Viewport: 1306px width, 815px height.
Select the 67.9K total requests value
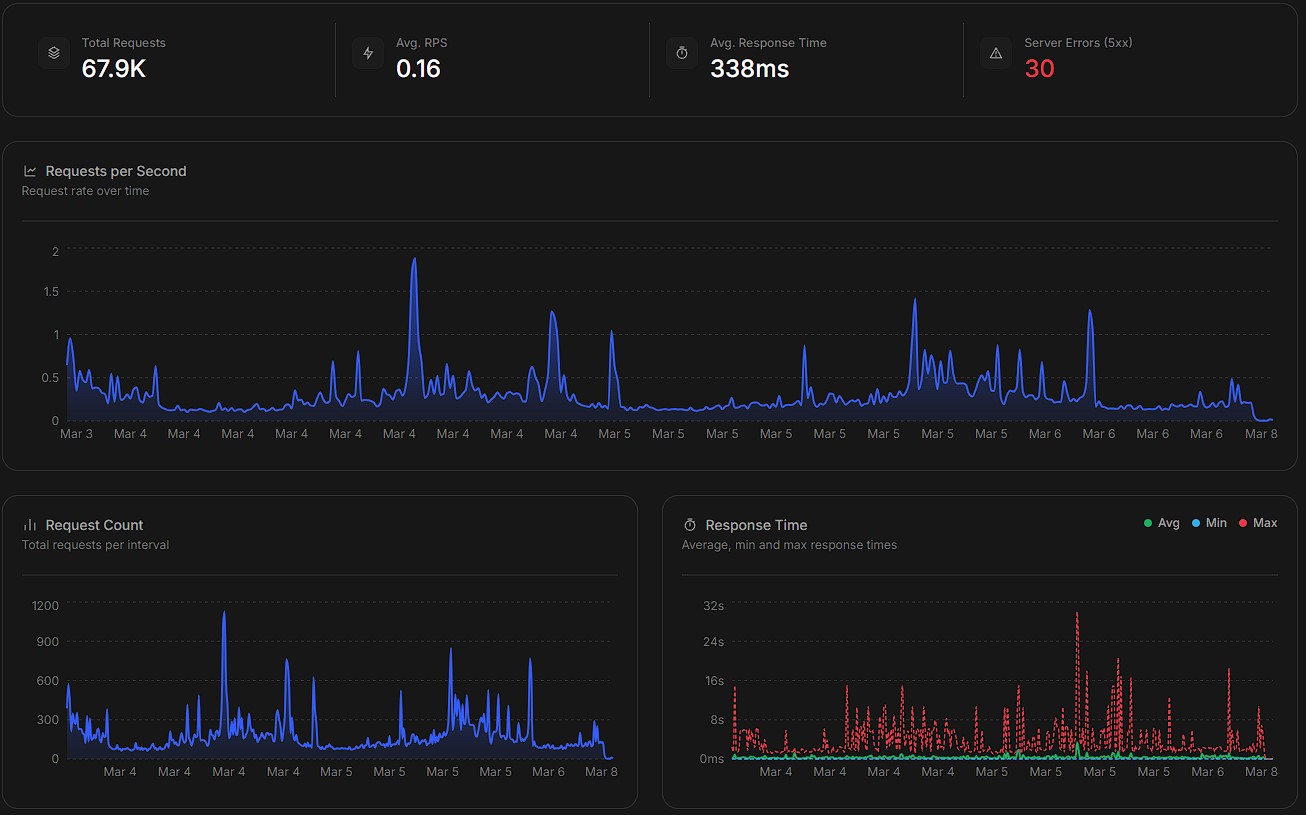114,69
